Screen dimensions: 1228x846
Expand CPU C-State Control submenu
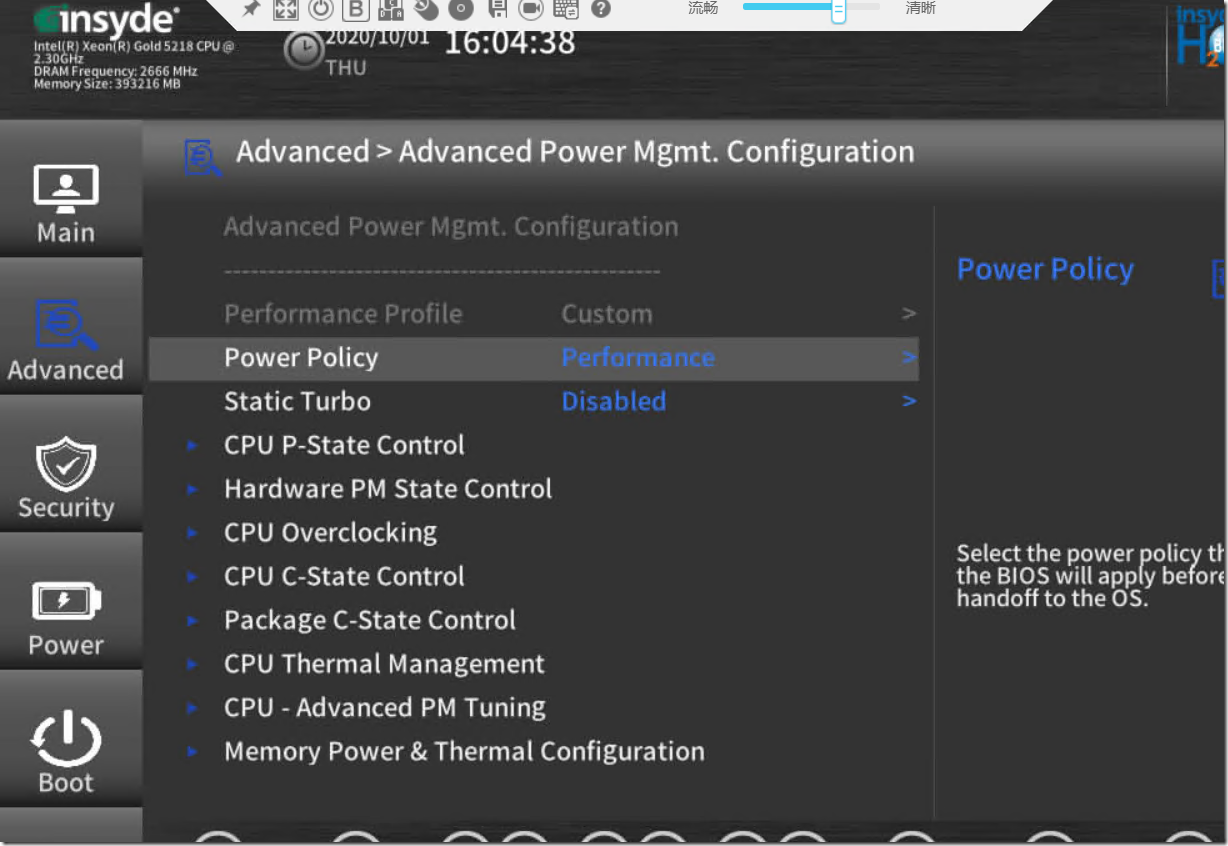[x=344, y=577]
